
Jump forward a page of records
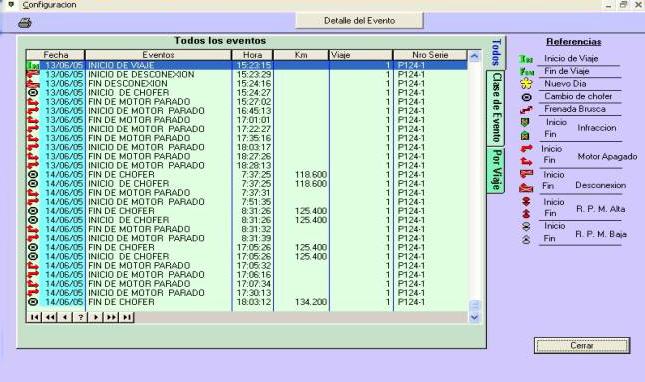click(111, 317)
